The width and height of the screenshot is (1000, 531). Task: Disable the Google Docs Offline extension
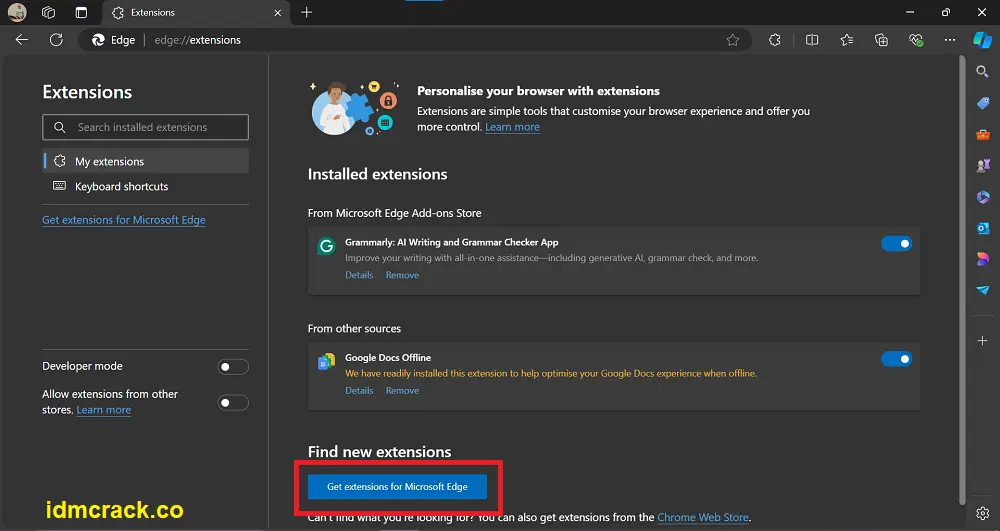coord(897,359)
